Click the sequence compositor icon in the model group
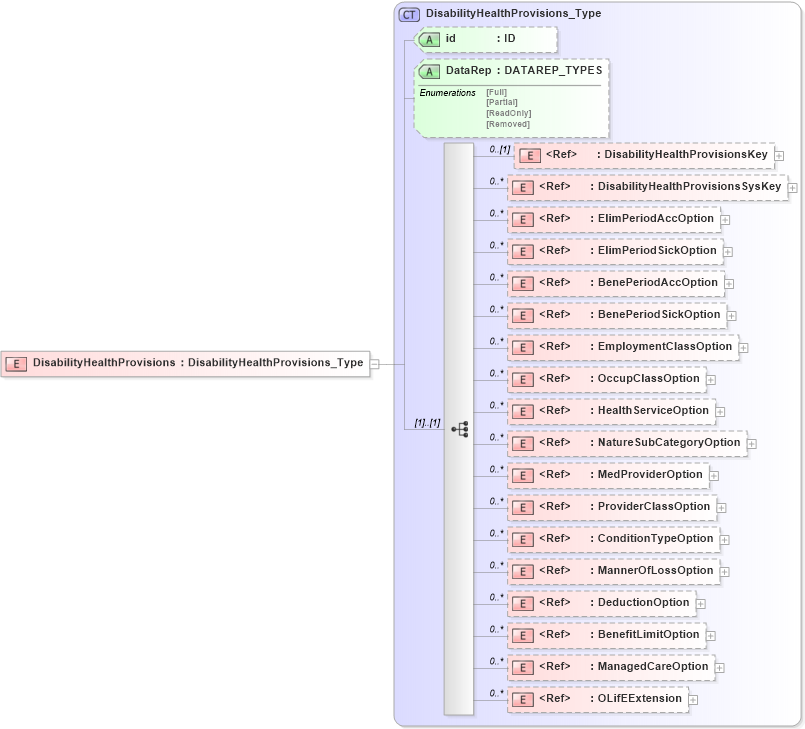This screenshot has width=805, height=729. point(460,427)
